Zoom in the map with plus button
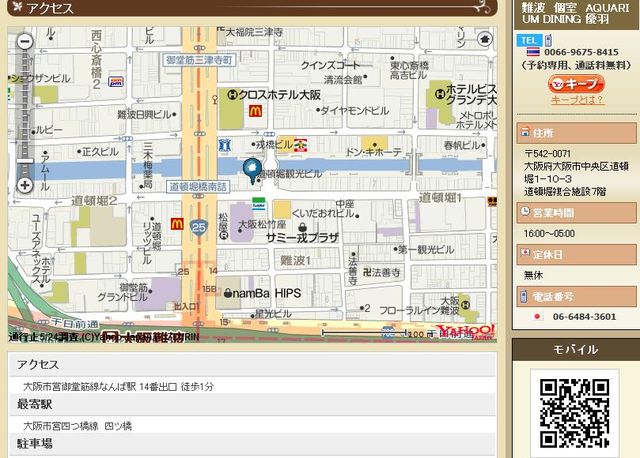The width and height of the screenshot is (640, 458). click(x=25, y=185)
